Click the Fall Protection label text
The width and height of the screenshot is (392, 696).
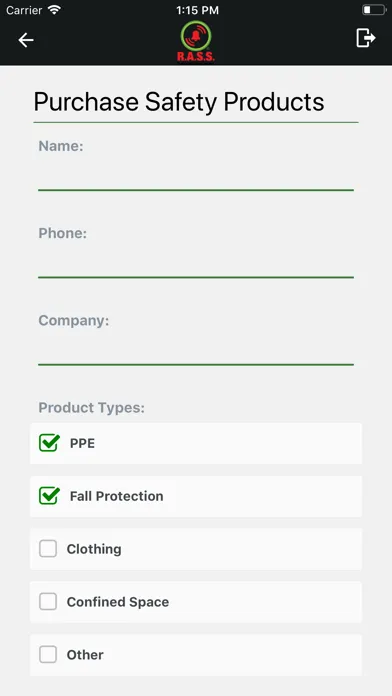click(116, 496)
